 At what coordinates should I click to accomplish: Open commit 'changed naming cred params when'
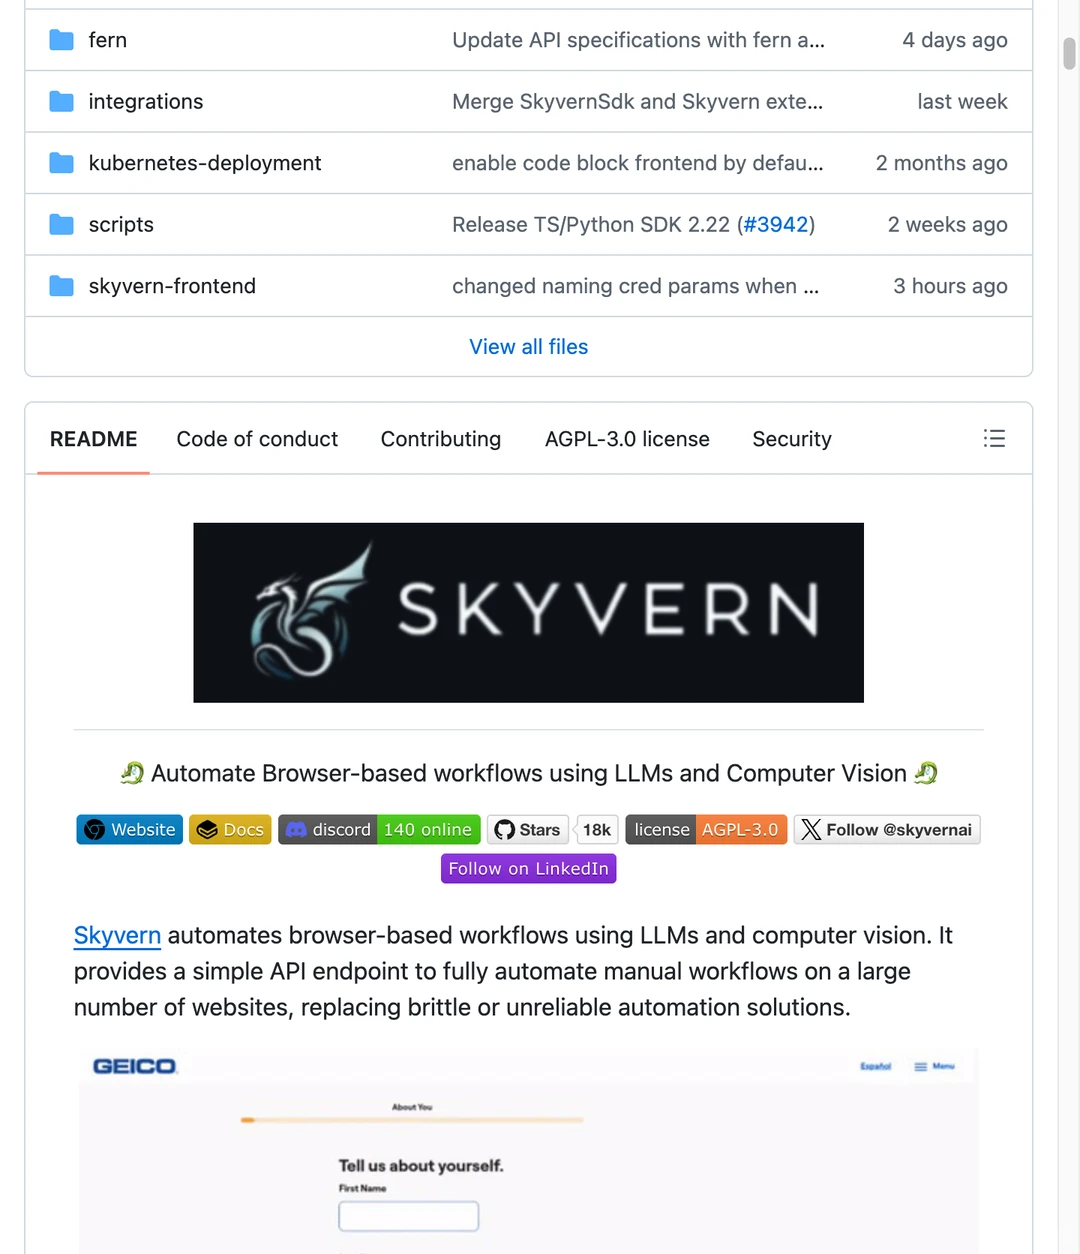coord(635,286)
